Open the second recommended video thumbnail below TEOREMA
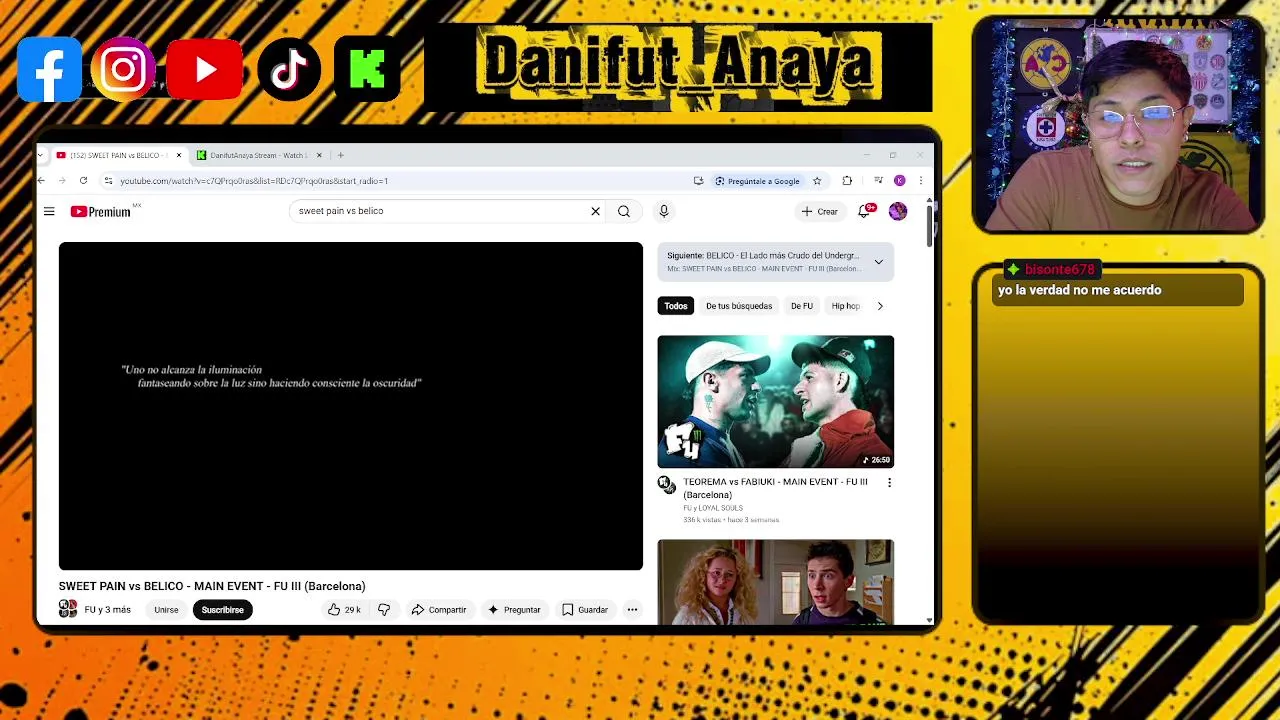Viewport: 1280px width, 720px height. 776,583
